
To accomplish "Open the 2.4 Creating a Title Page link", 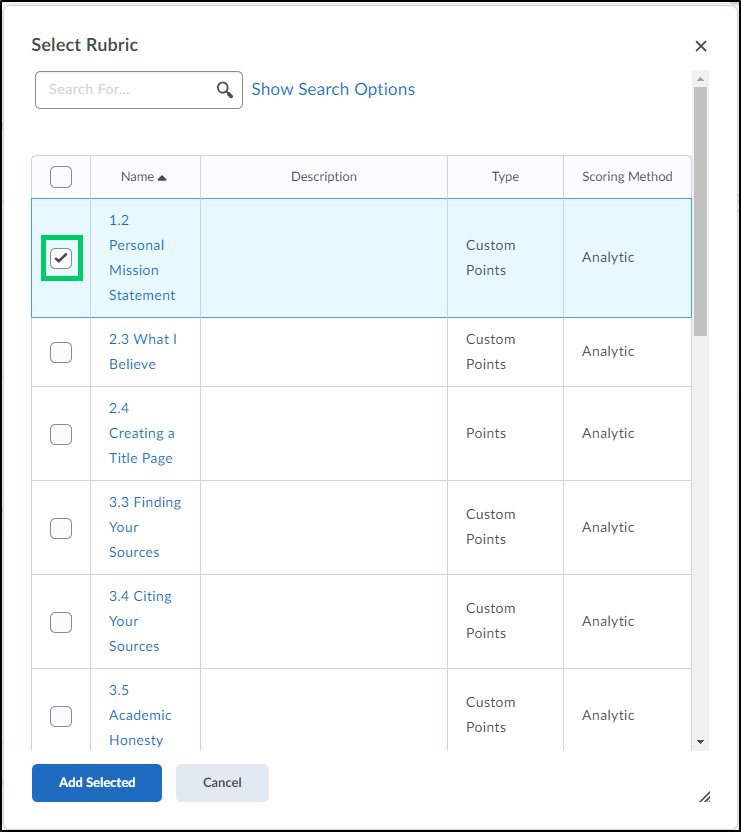I will point(141,434).
